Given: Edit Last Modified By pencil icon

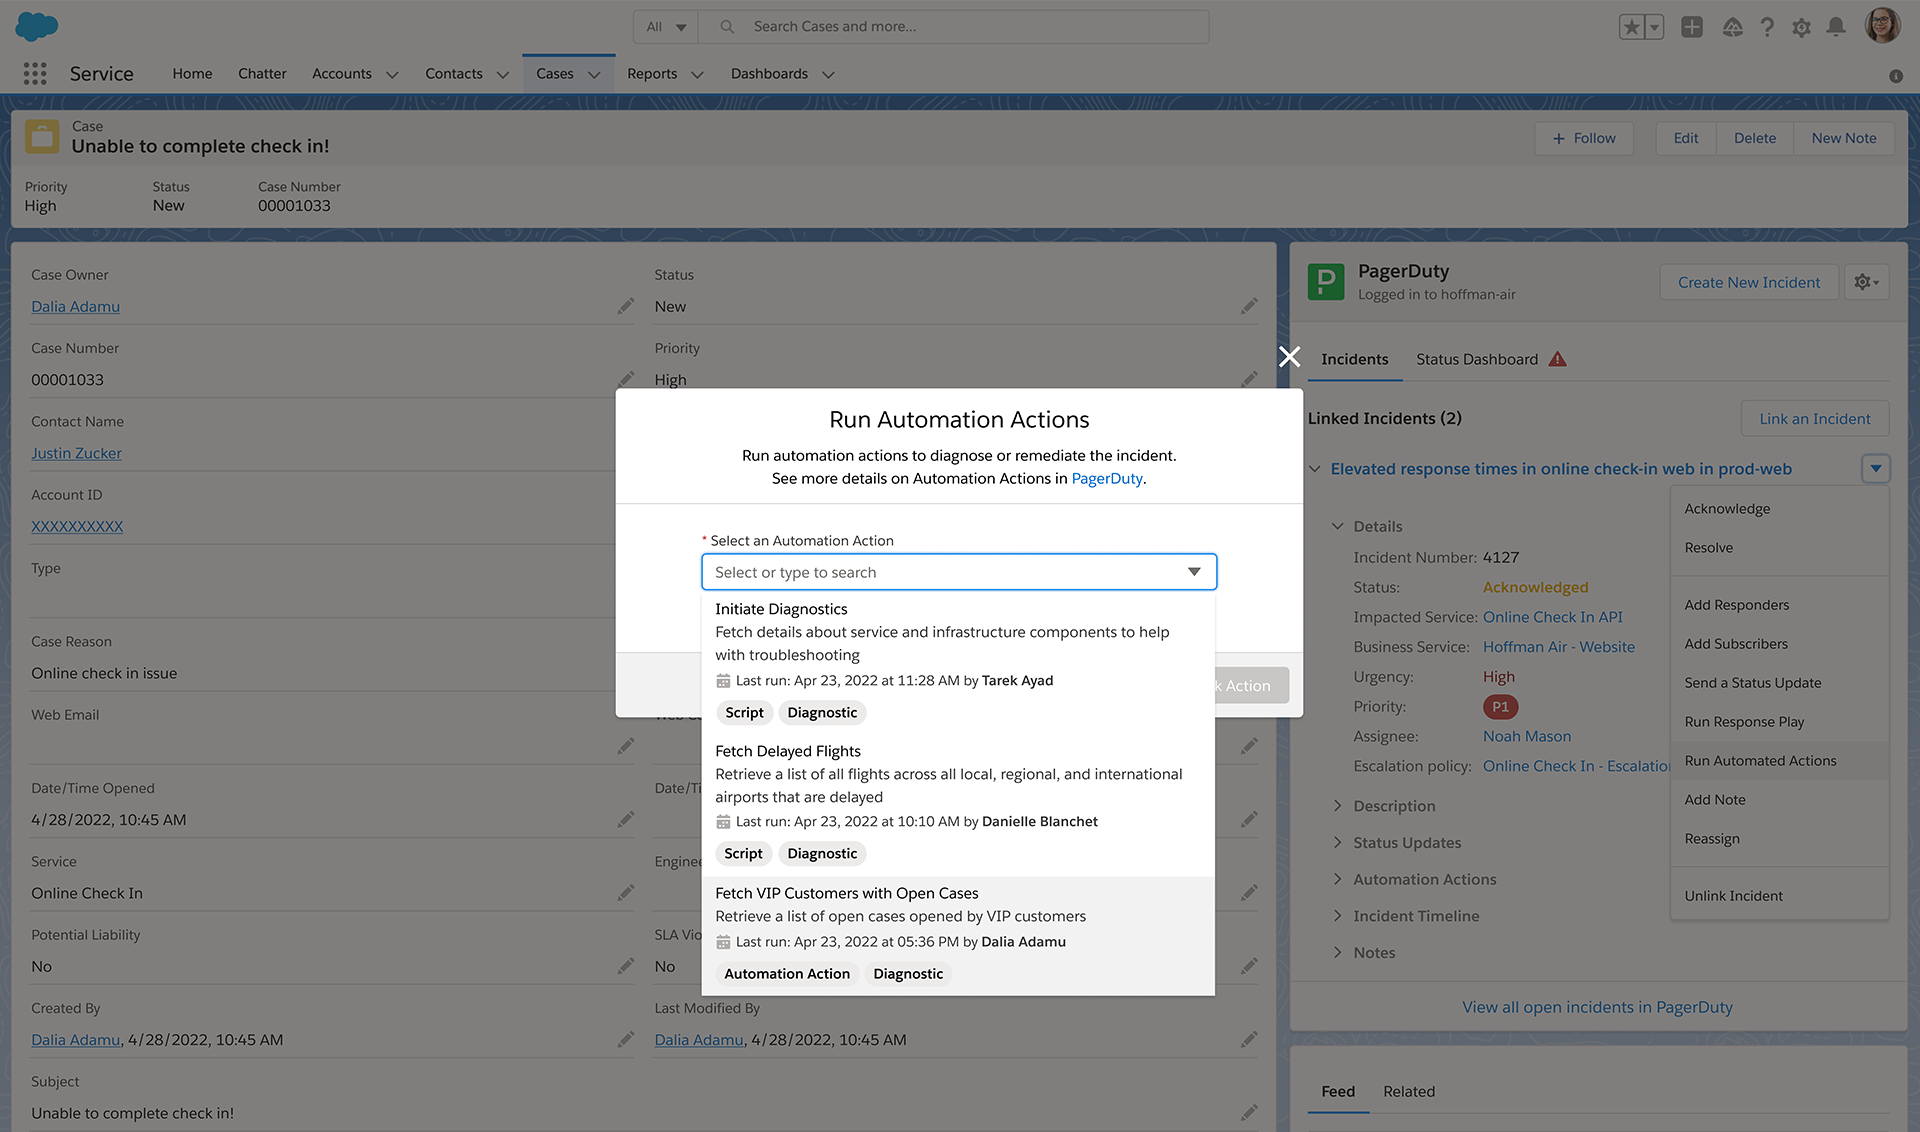Looking at the screenshot, I should pyautogui.click(x=1249, y=1039).
